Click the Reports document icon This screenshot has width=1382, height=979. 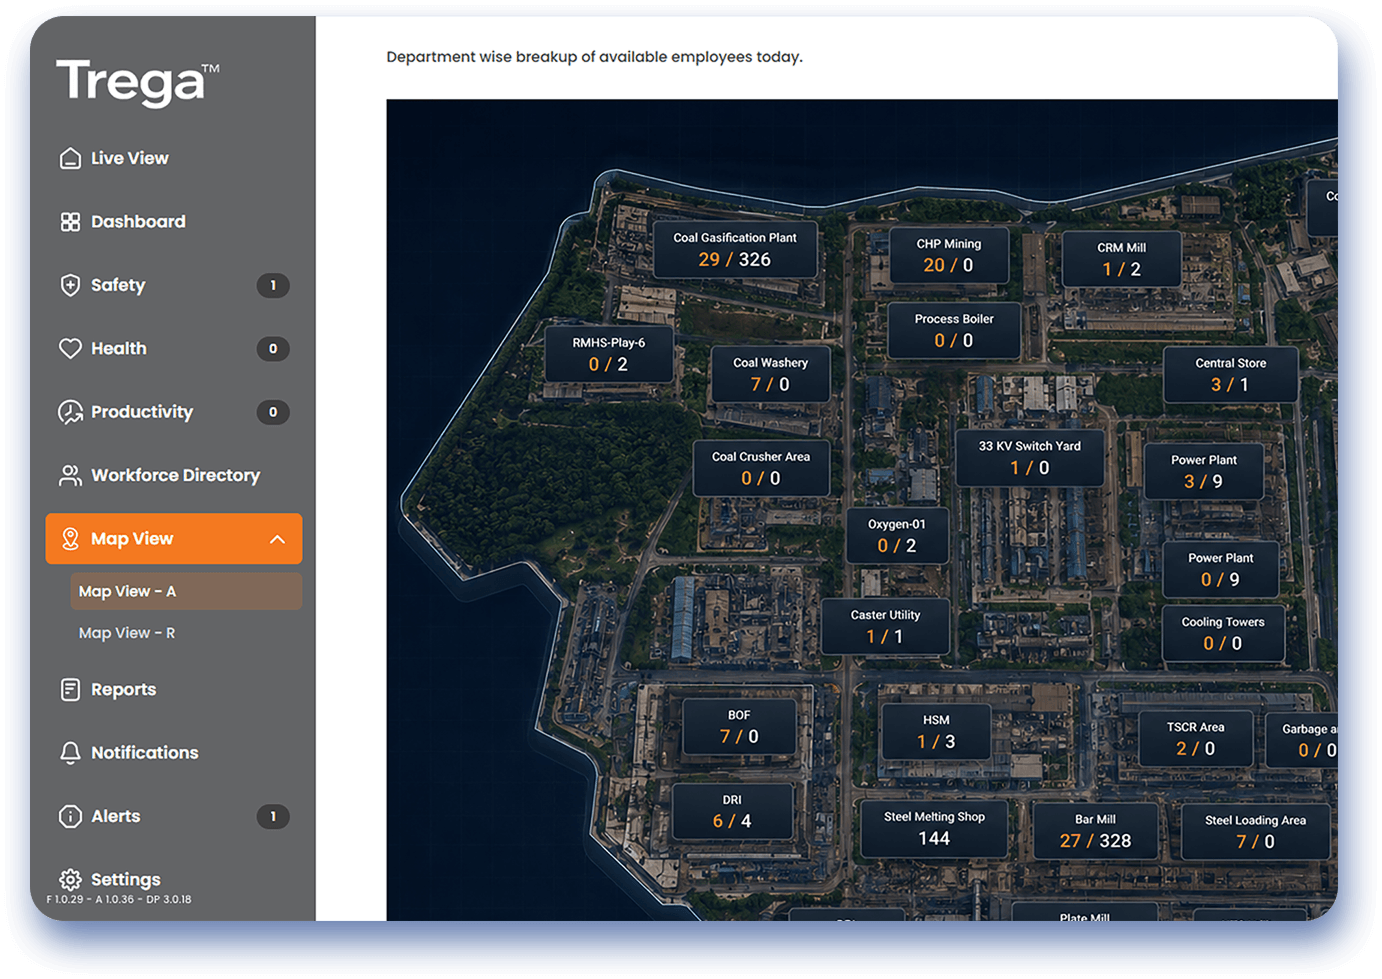70,689
